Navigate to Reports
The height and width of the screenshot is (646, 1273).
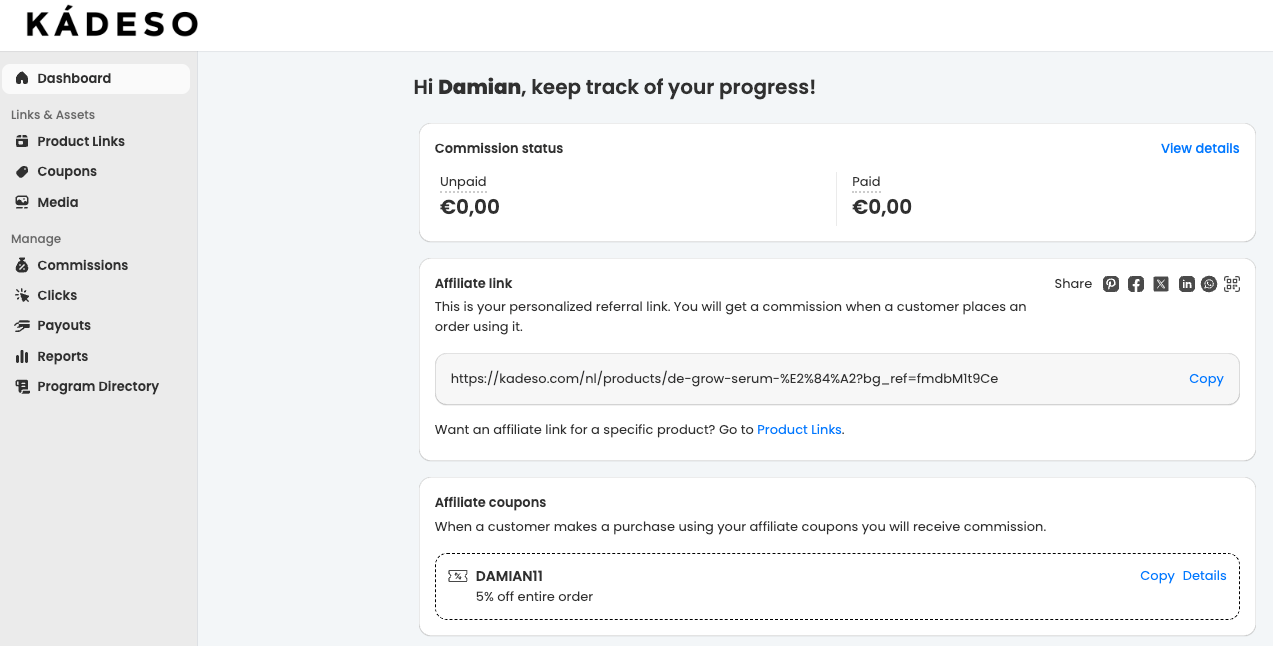click(x=96, y=356)
